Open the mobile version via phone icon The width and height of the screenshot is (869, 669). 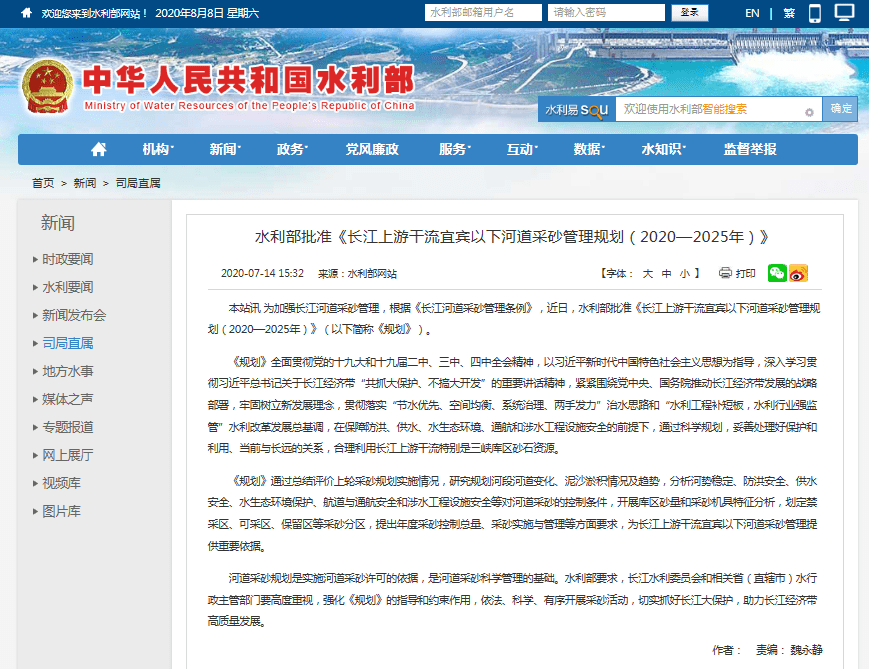point(814,12)
